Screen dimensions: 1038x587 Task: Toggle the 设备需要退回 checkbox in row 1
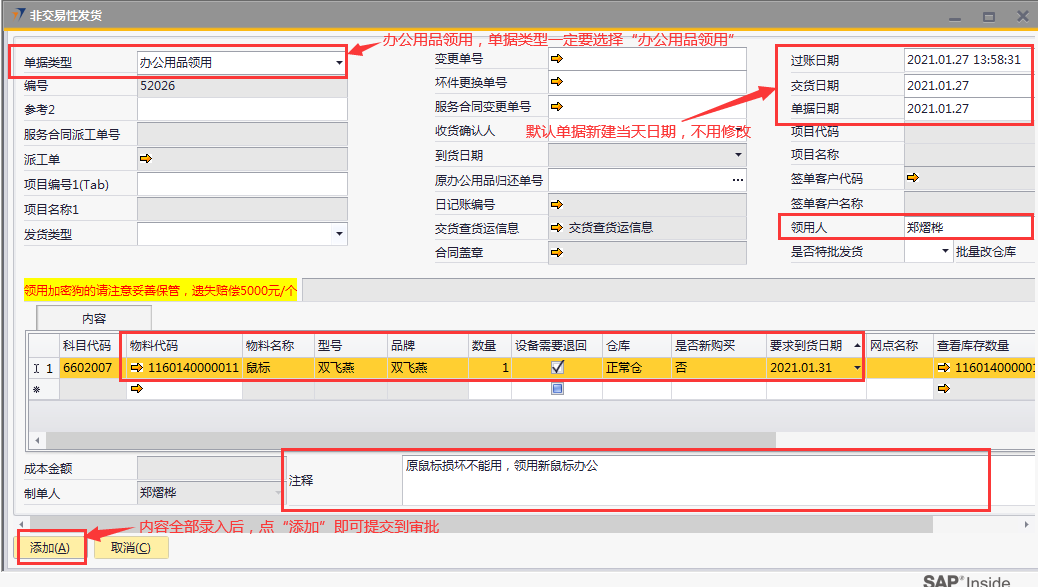[x=557, y=367]
